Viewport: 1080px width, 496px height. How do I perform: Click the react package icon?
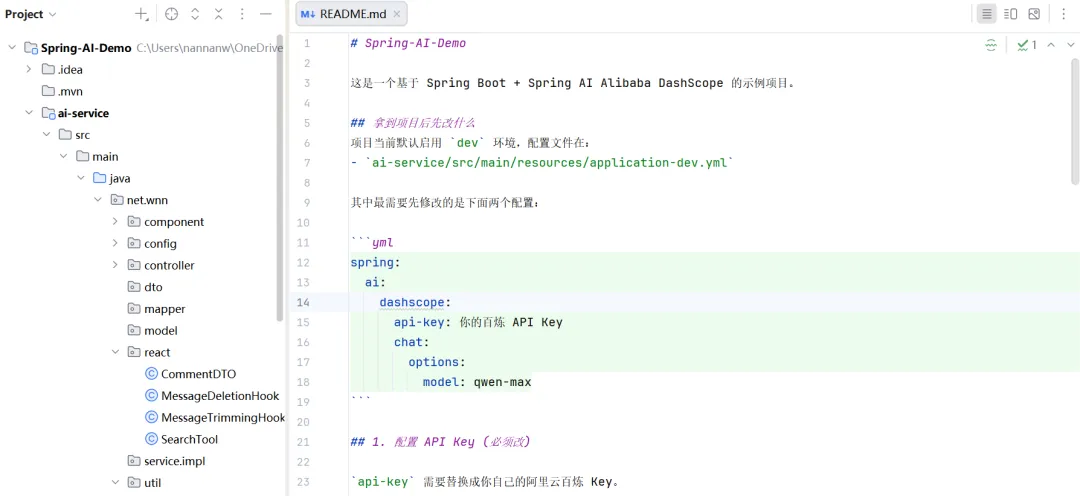(x=134, y=352)
